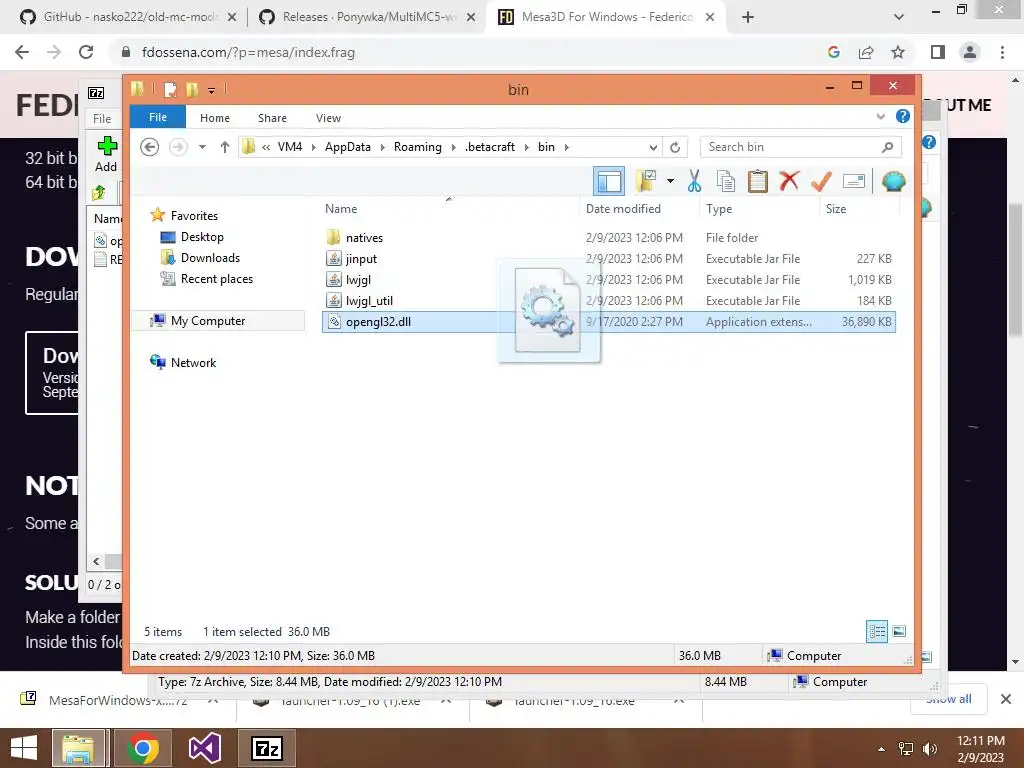Screen dimensions: 1024x768
Task: Expand the ribbon with the chevron
Action: click(x=880, y=117)
